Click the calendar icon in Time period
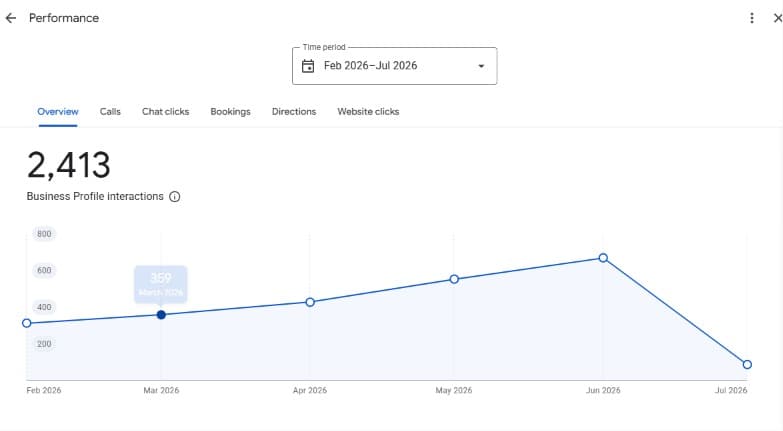The image size is (783, 431). [x=308, y=66]
